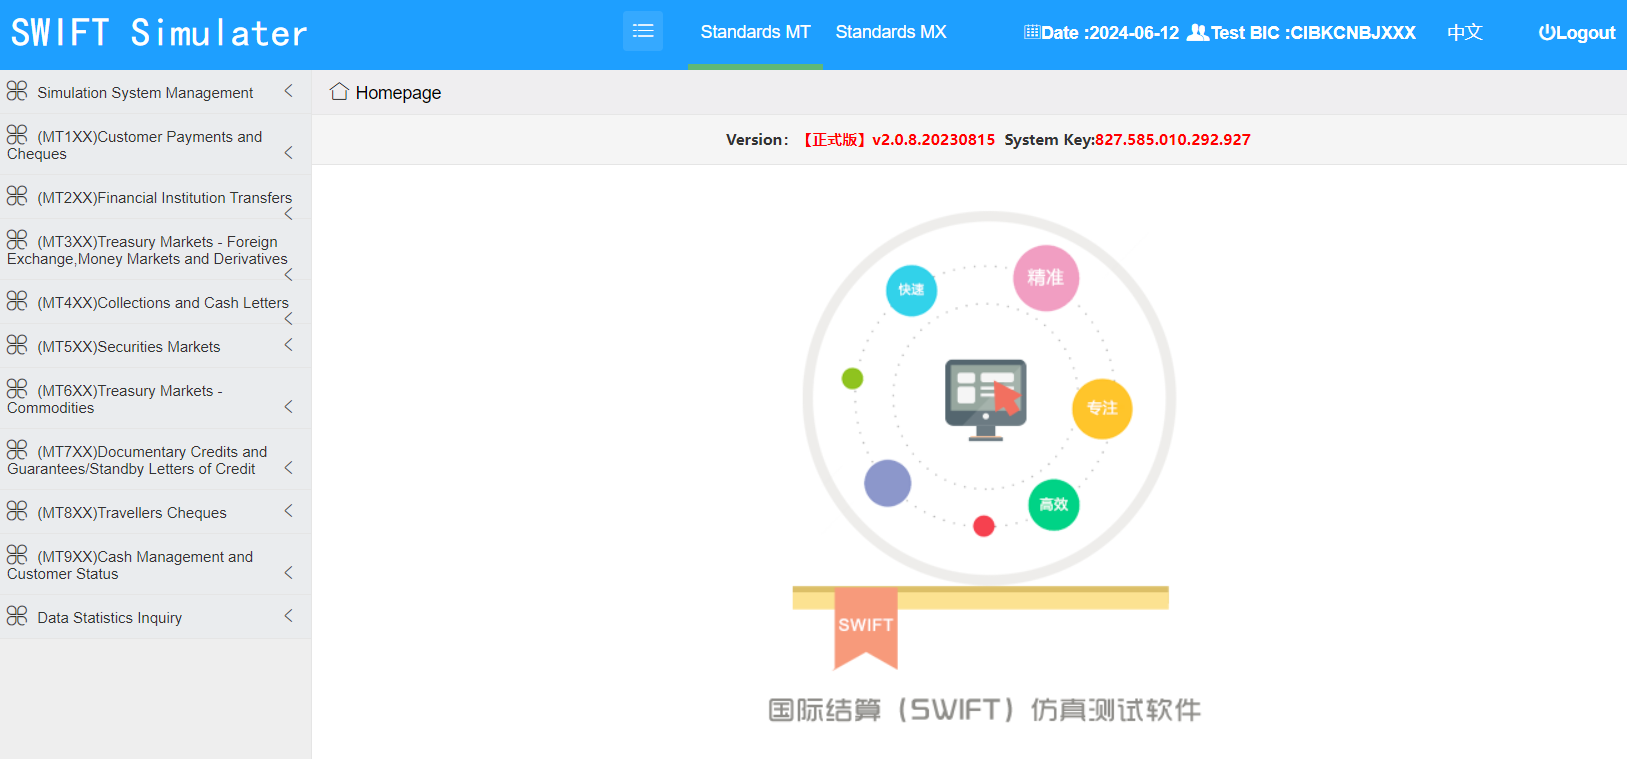Click the orange SWIFT ribbon badge
Screen dimensions: 1627x759
[866, 628]
